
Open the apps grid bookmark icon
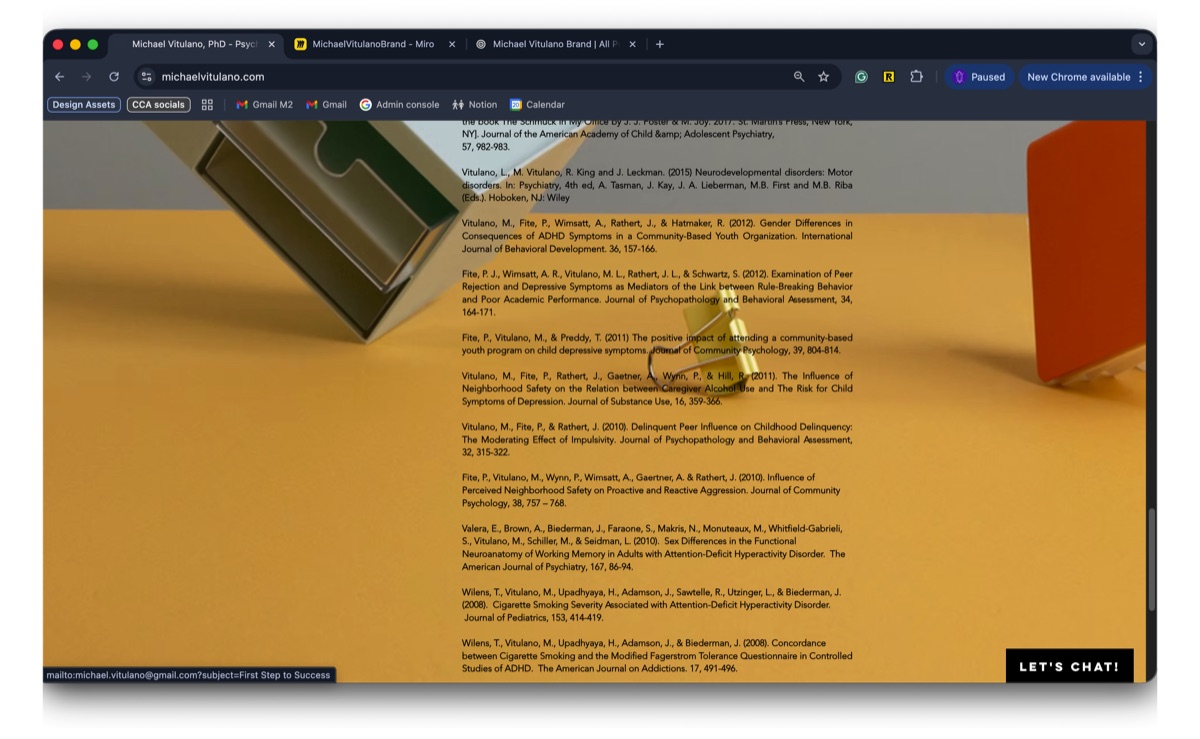pos(208,104)
